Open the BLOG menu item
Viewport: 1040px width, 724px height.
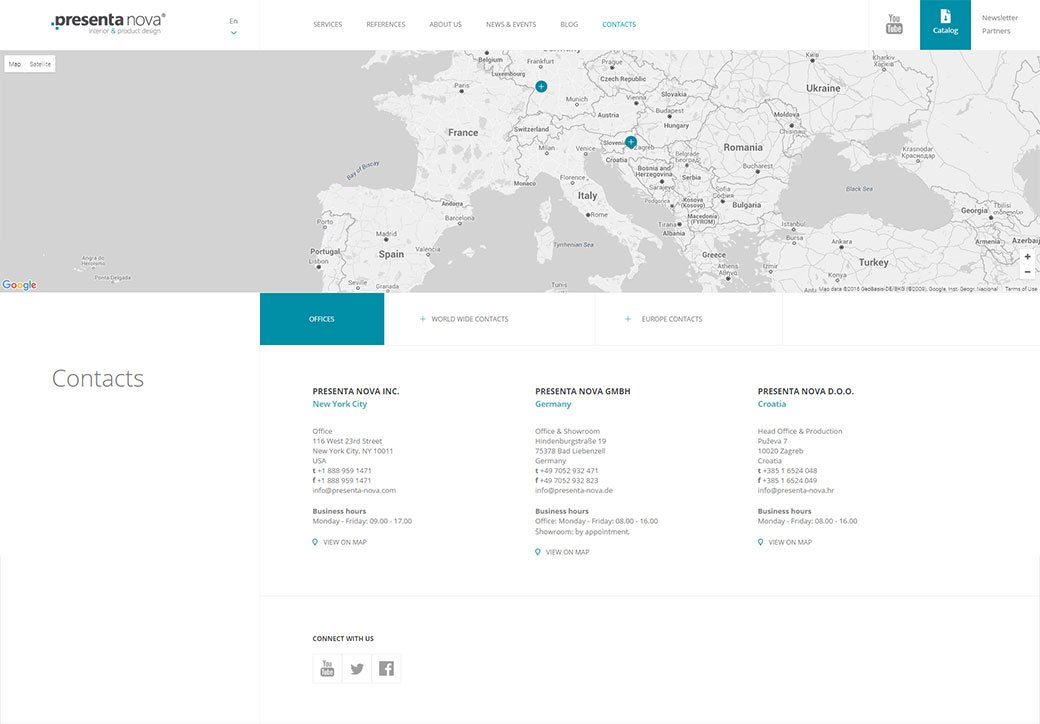pyautogui.click(x=569, y=24)
